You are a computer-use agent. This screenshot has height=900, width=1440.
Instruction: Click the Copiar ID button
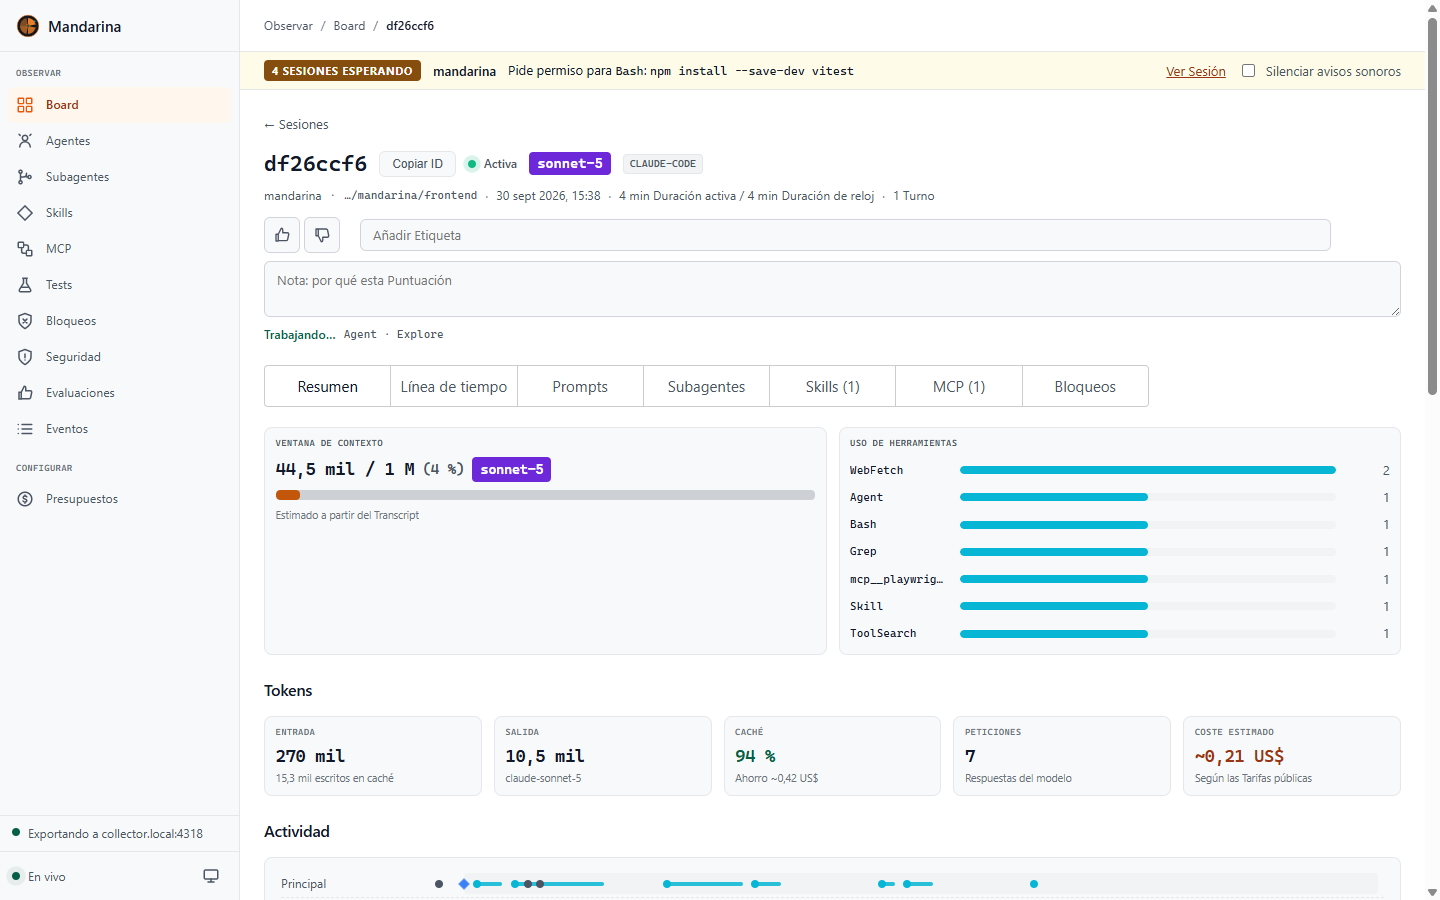click(417, 164)
